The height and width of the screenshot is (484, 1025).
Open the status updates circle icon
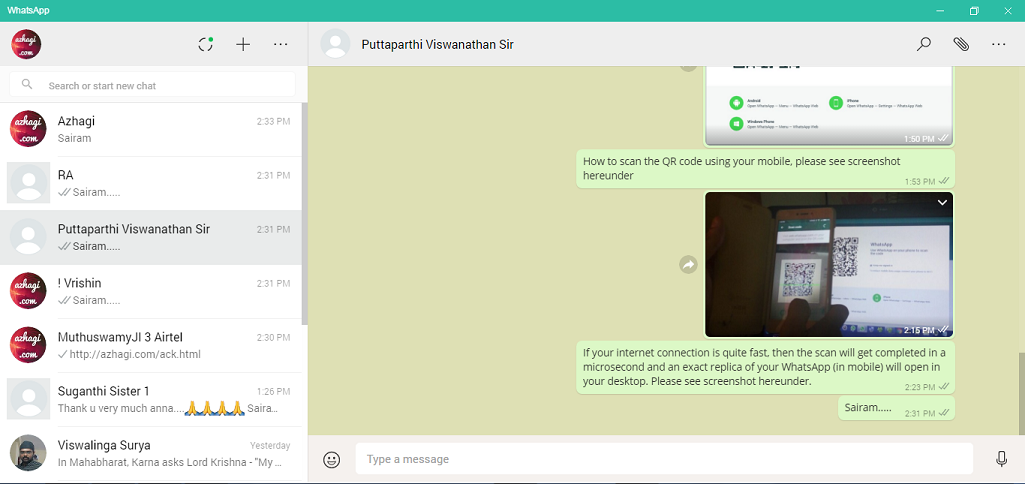pos(206,44)
